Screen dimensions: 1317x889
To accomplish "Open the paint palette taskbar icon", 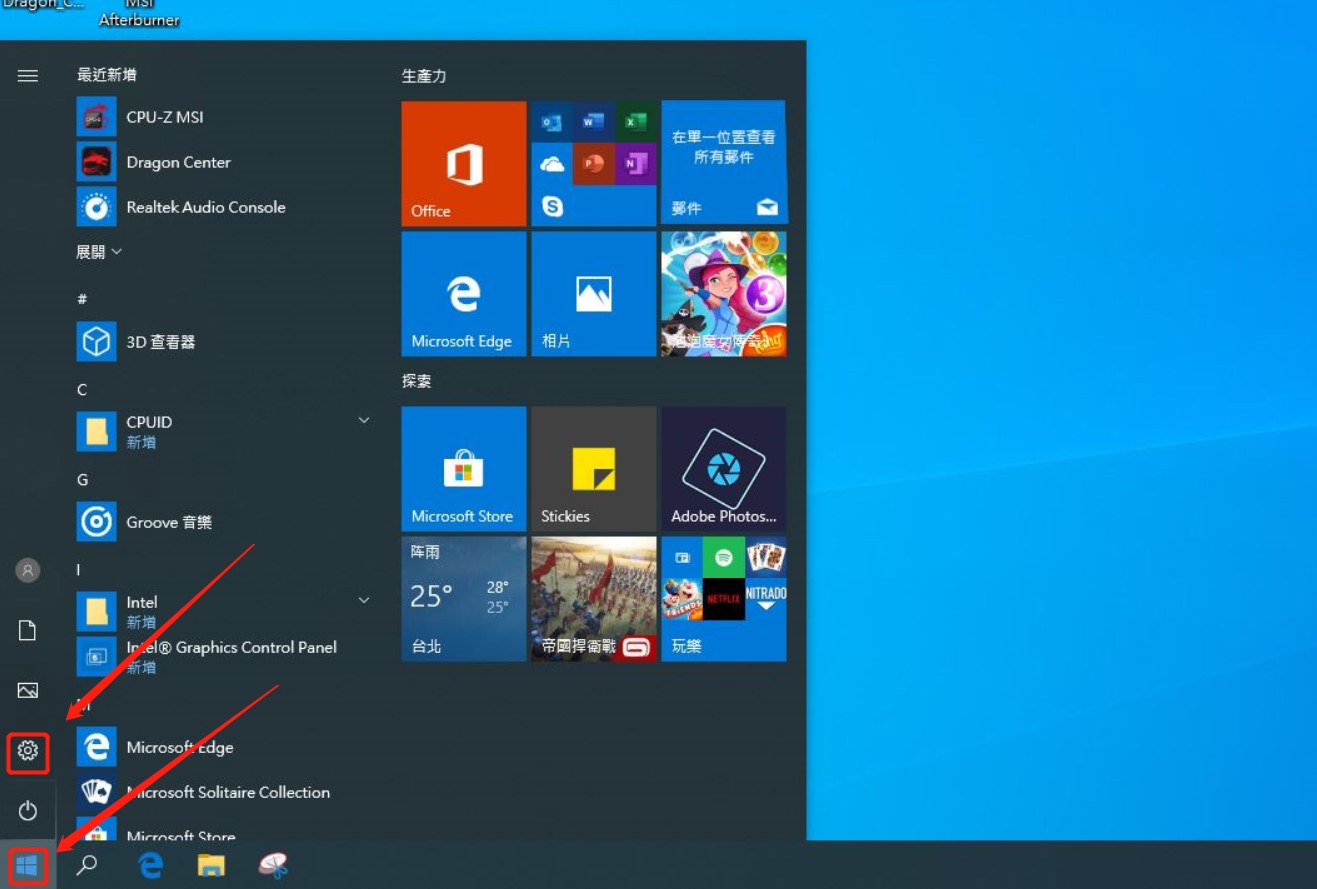I will 273,865.
